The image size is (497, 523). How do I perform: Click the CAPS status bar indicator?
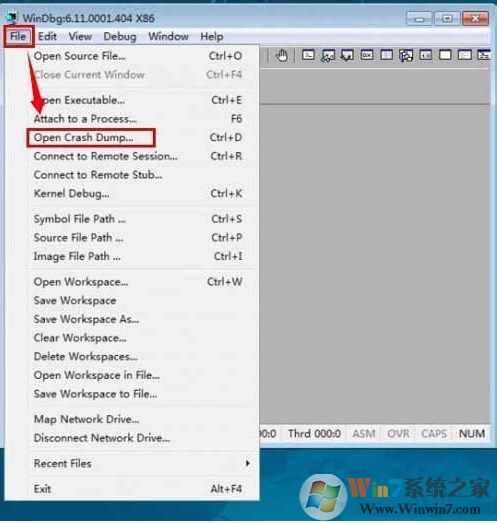point(434,434)
